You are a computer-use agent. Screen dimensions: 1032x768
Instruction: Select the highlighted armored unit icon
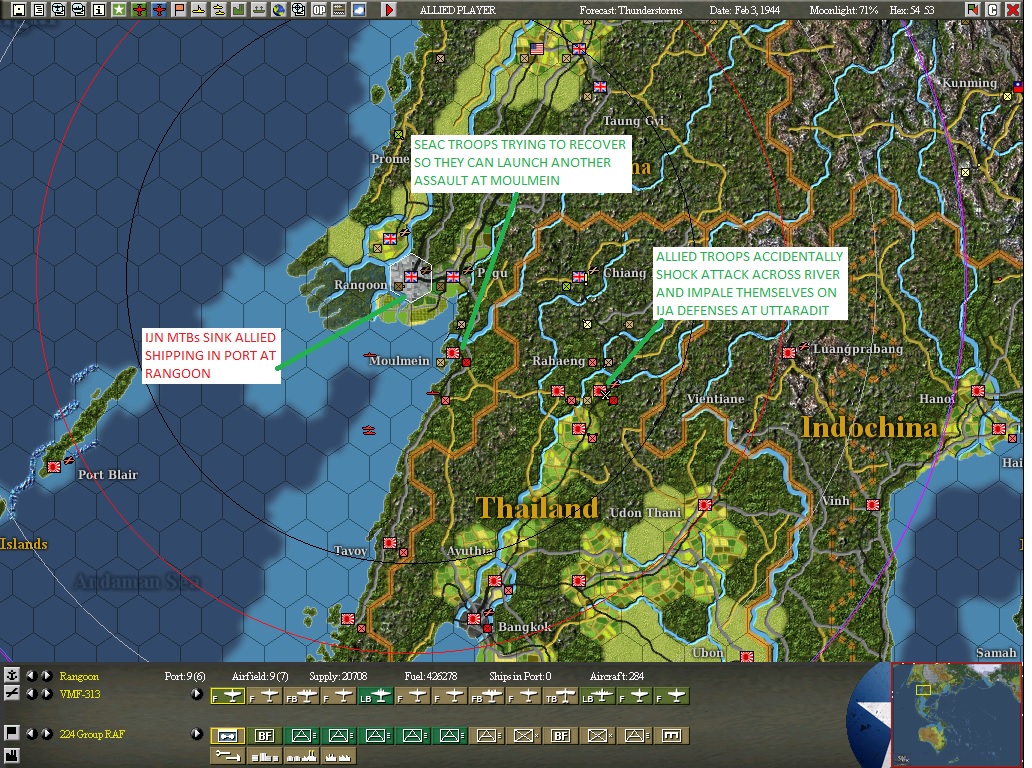pos(228,736)
